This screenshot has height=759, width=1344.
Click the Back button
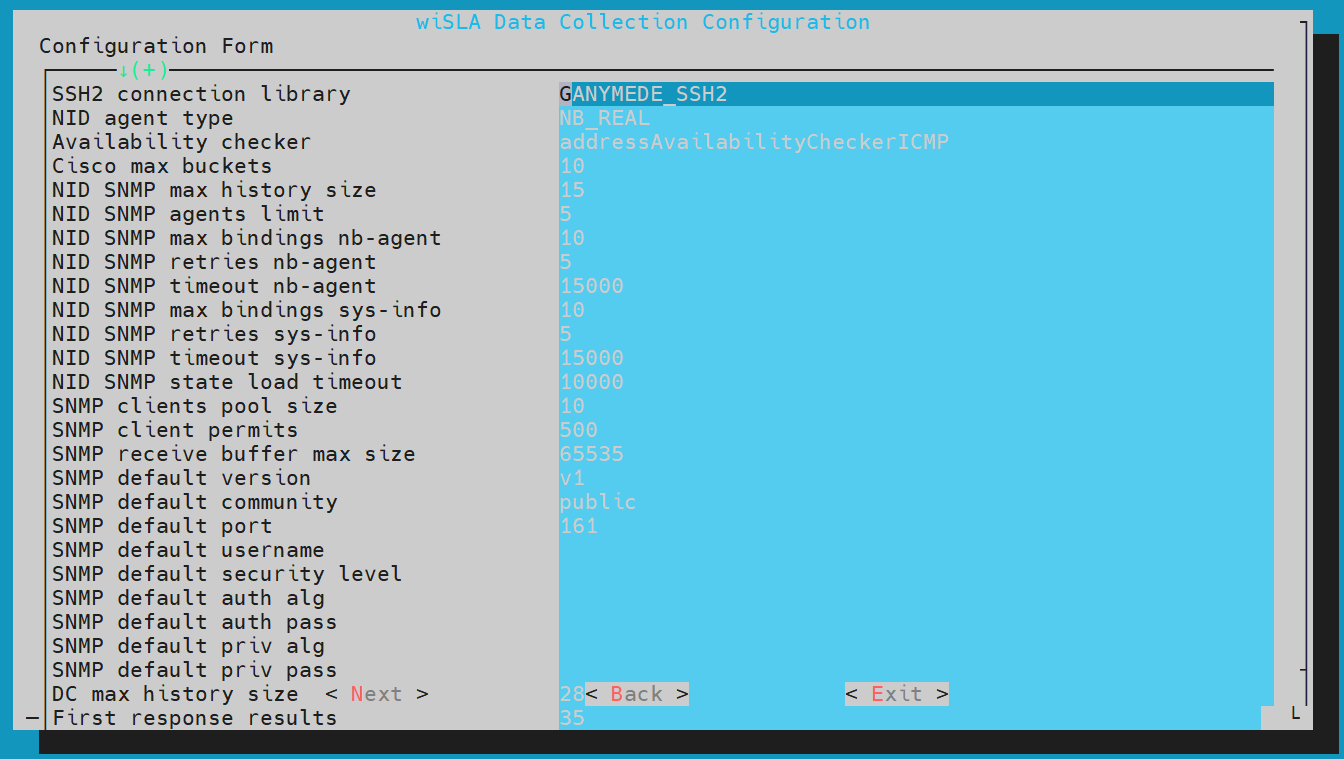[x=636, y=694]
